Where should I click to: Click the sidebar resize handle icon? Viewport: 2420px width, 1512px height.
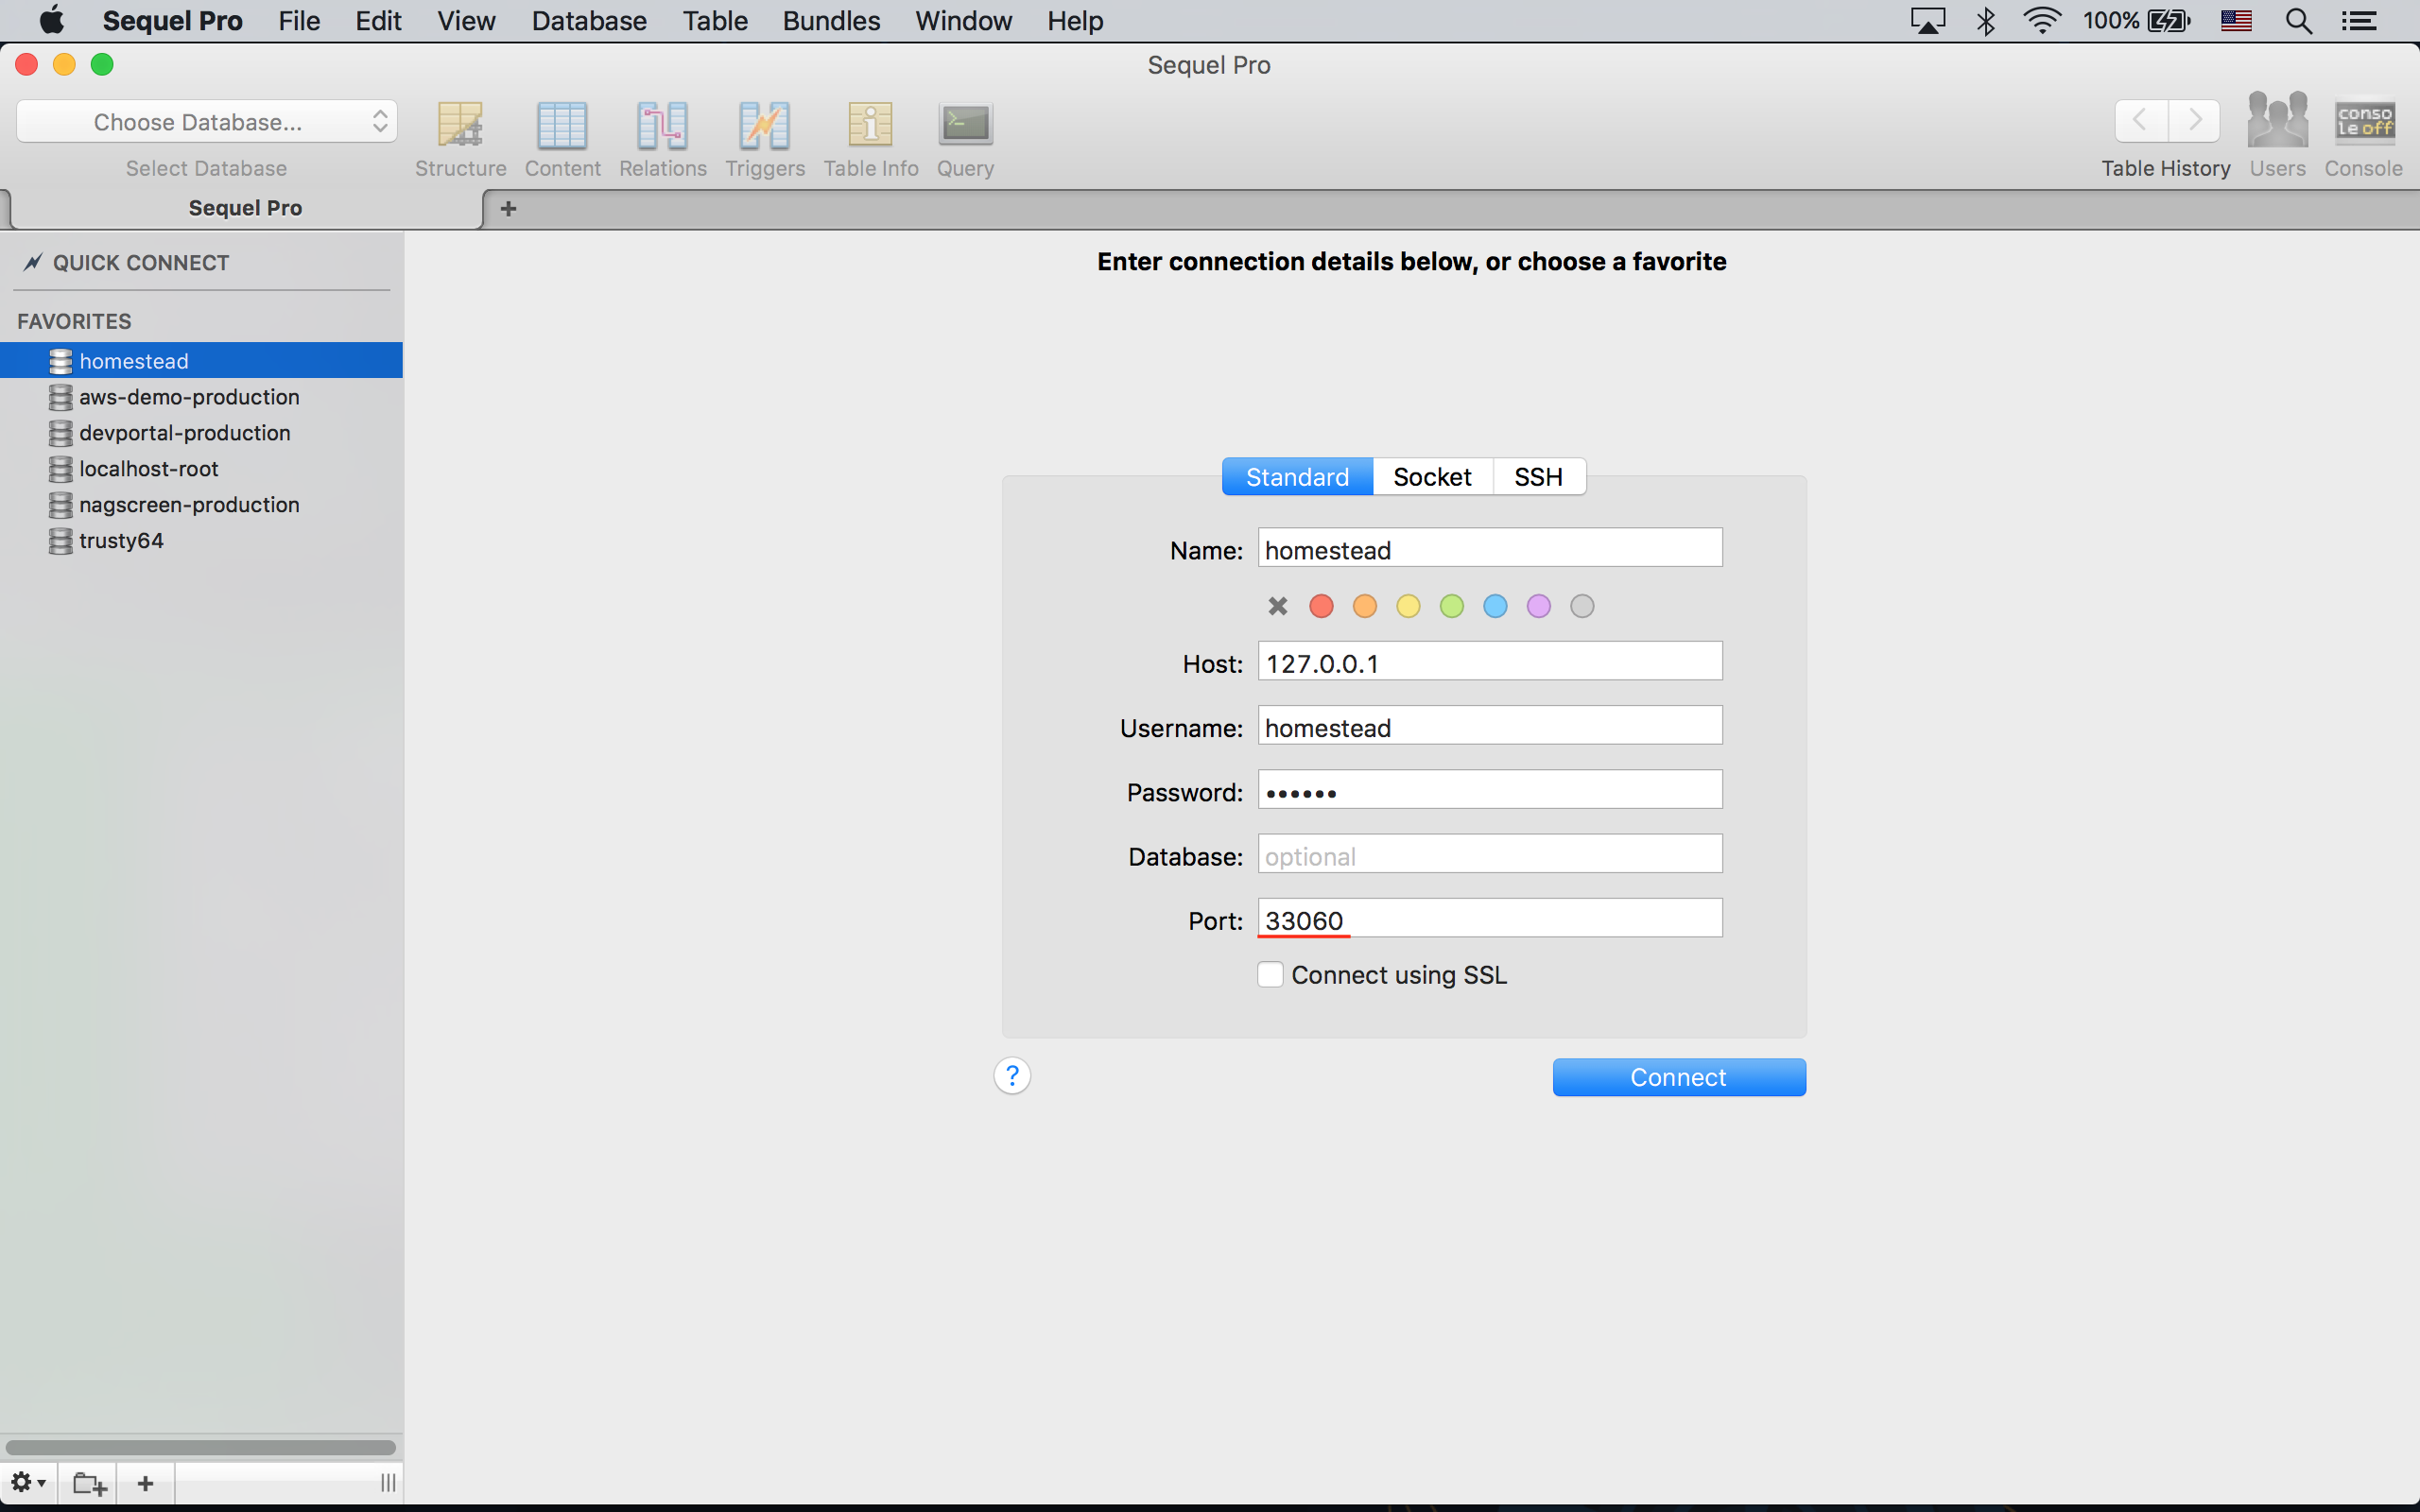point(388,1483)
